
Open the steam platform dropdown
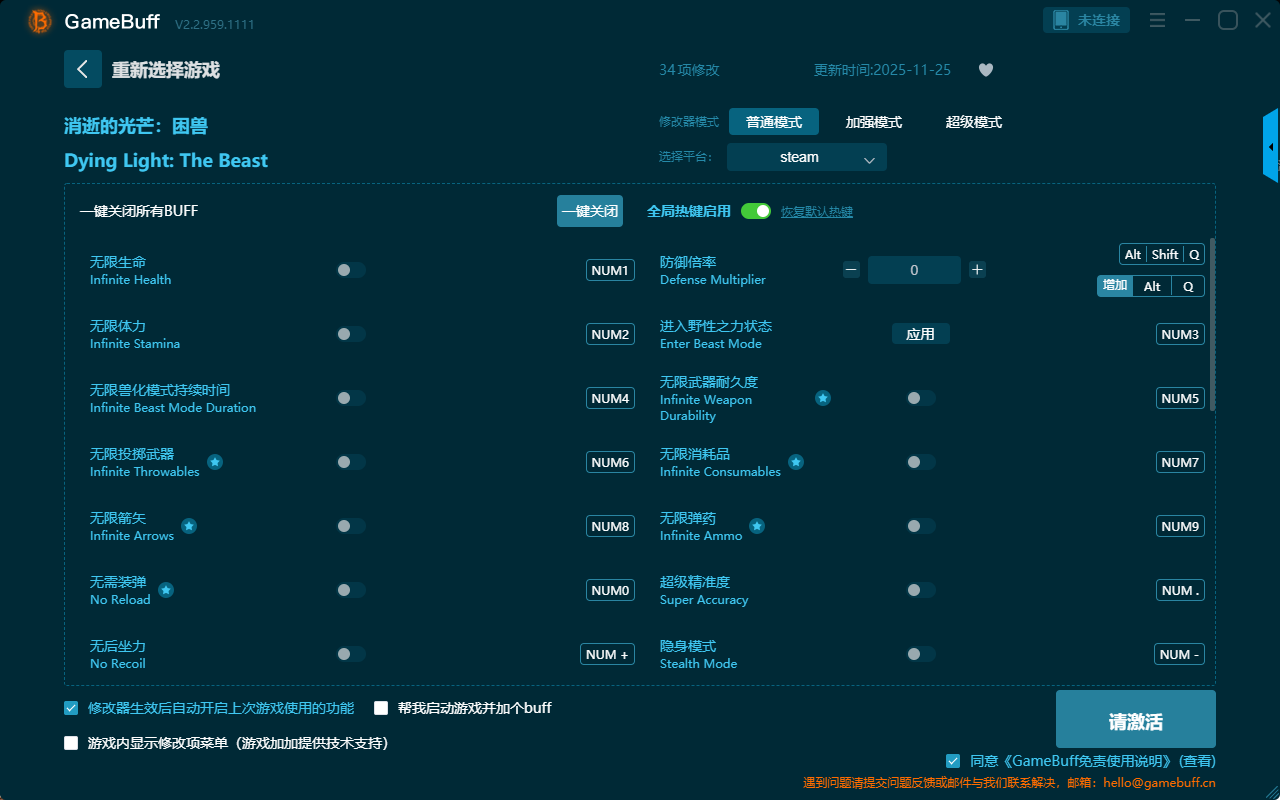click(806, 157)
